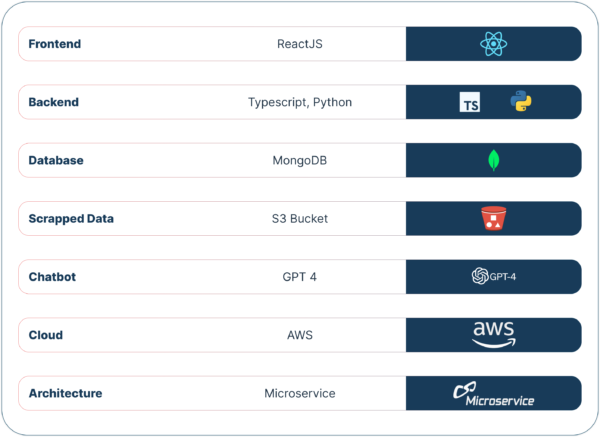Click the TypeScript TS logo
This screenshot has width=600, height=437.
pos(469,102)
